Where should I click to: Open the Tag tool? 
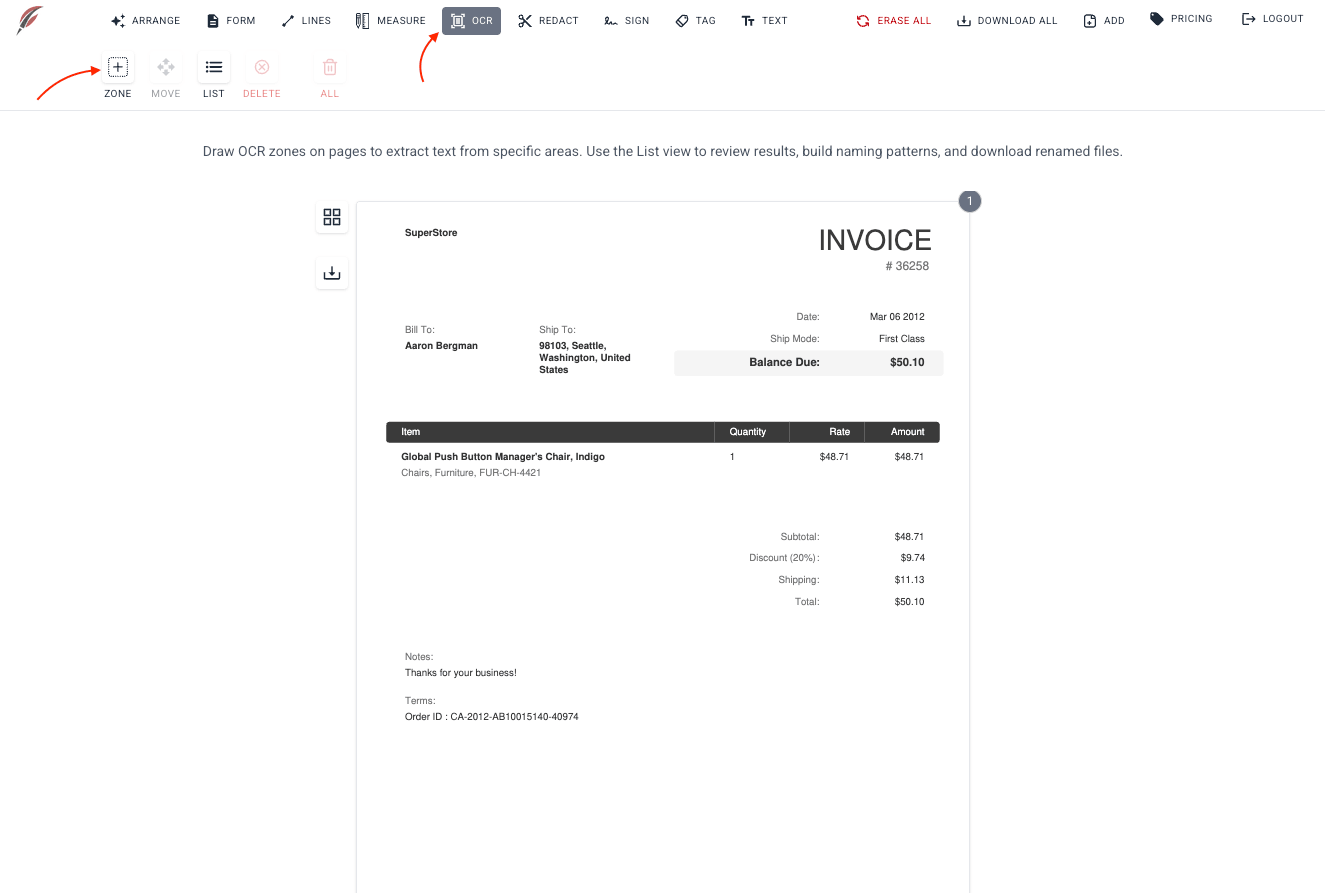(x=695, y=21)
